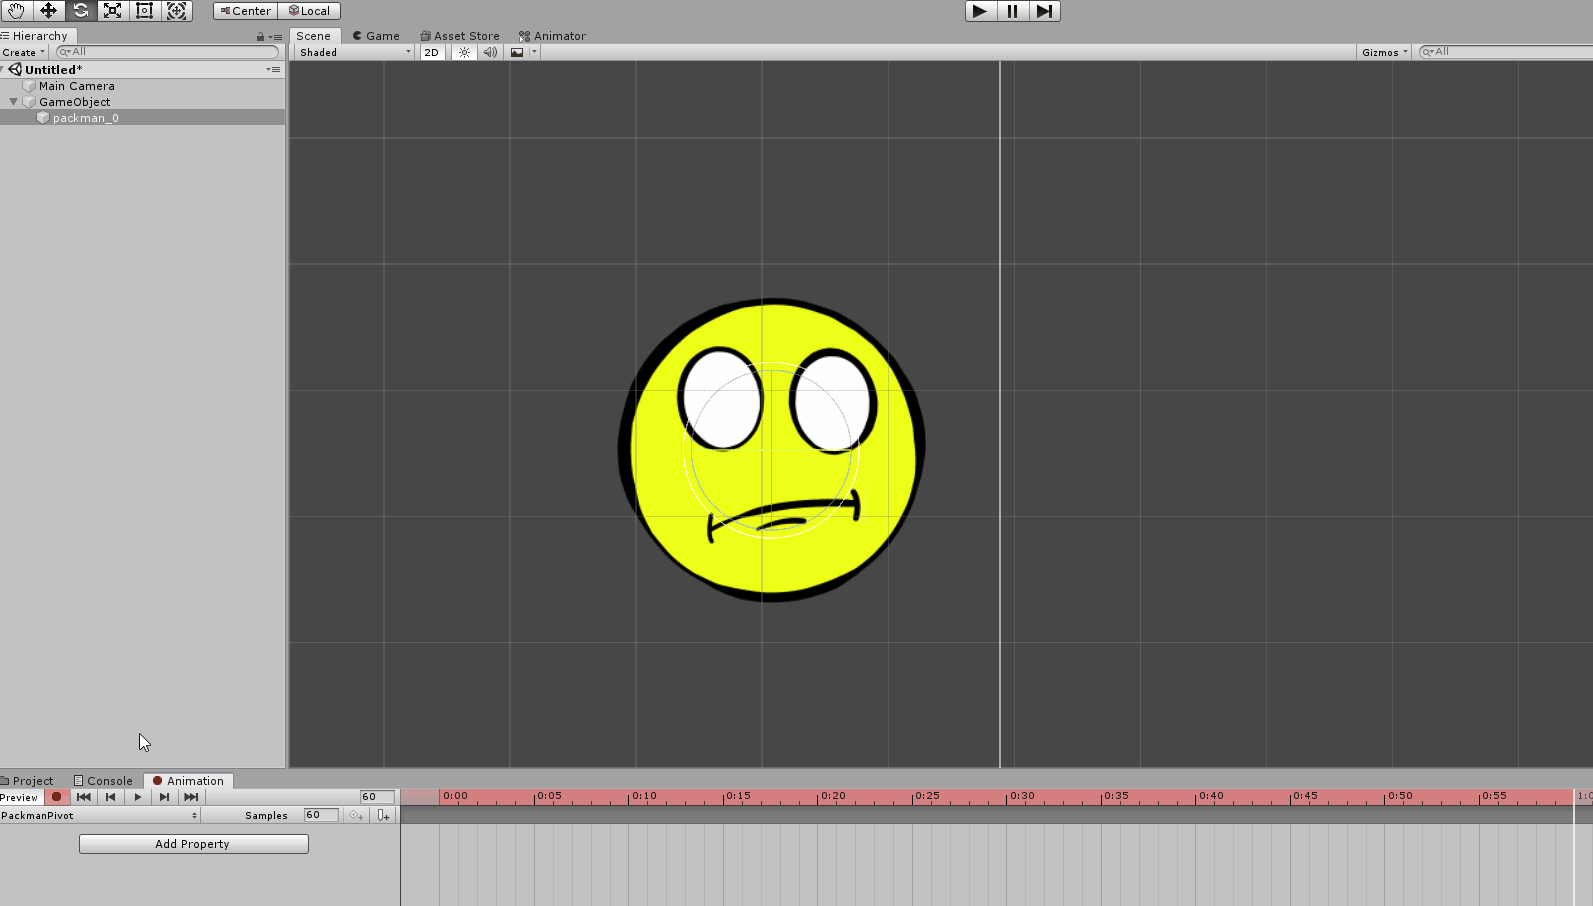This screenshot has width=1593, height=906.
Task: Select the combined Transform tool
Action: [x=176, y=11]
